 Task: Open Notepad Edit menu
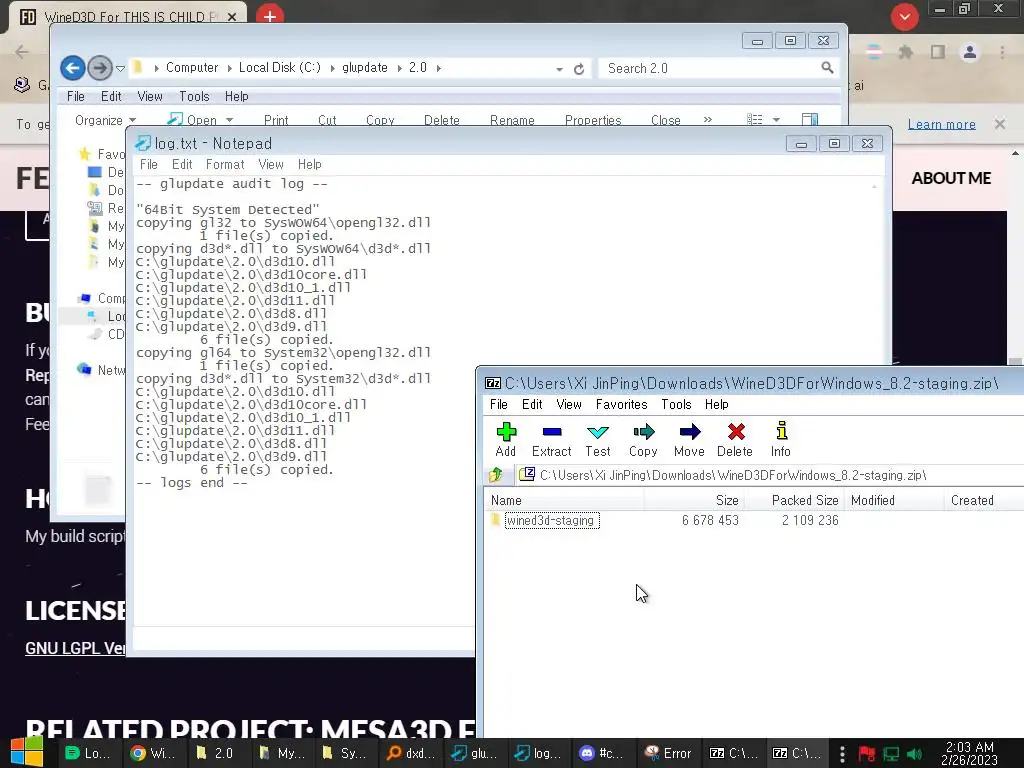(x=182, y=165)
